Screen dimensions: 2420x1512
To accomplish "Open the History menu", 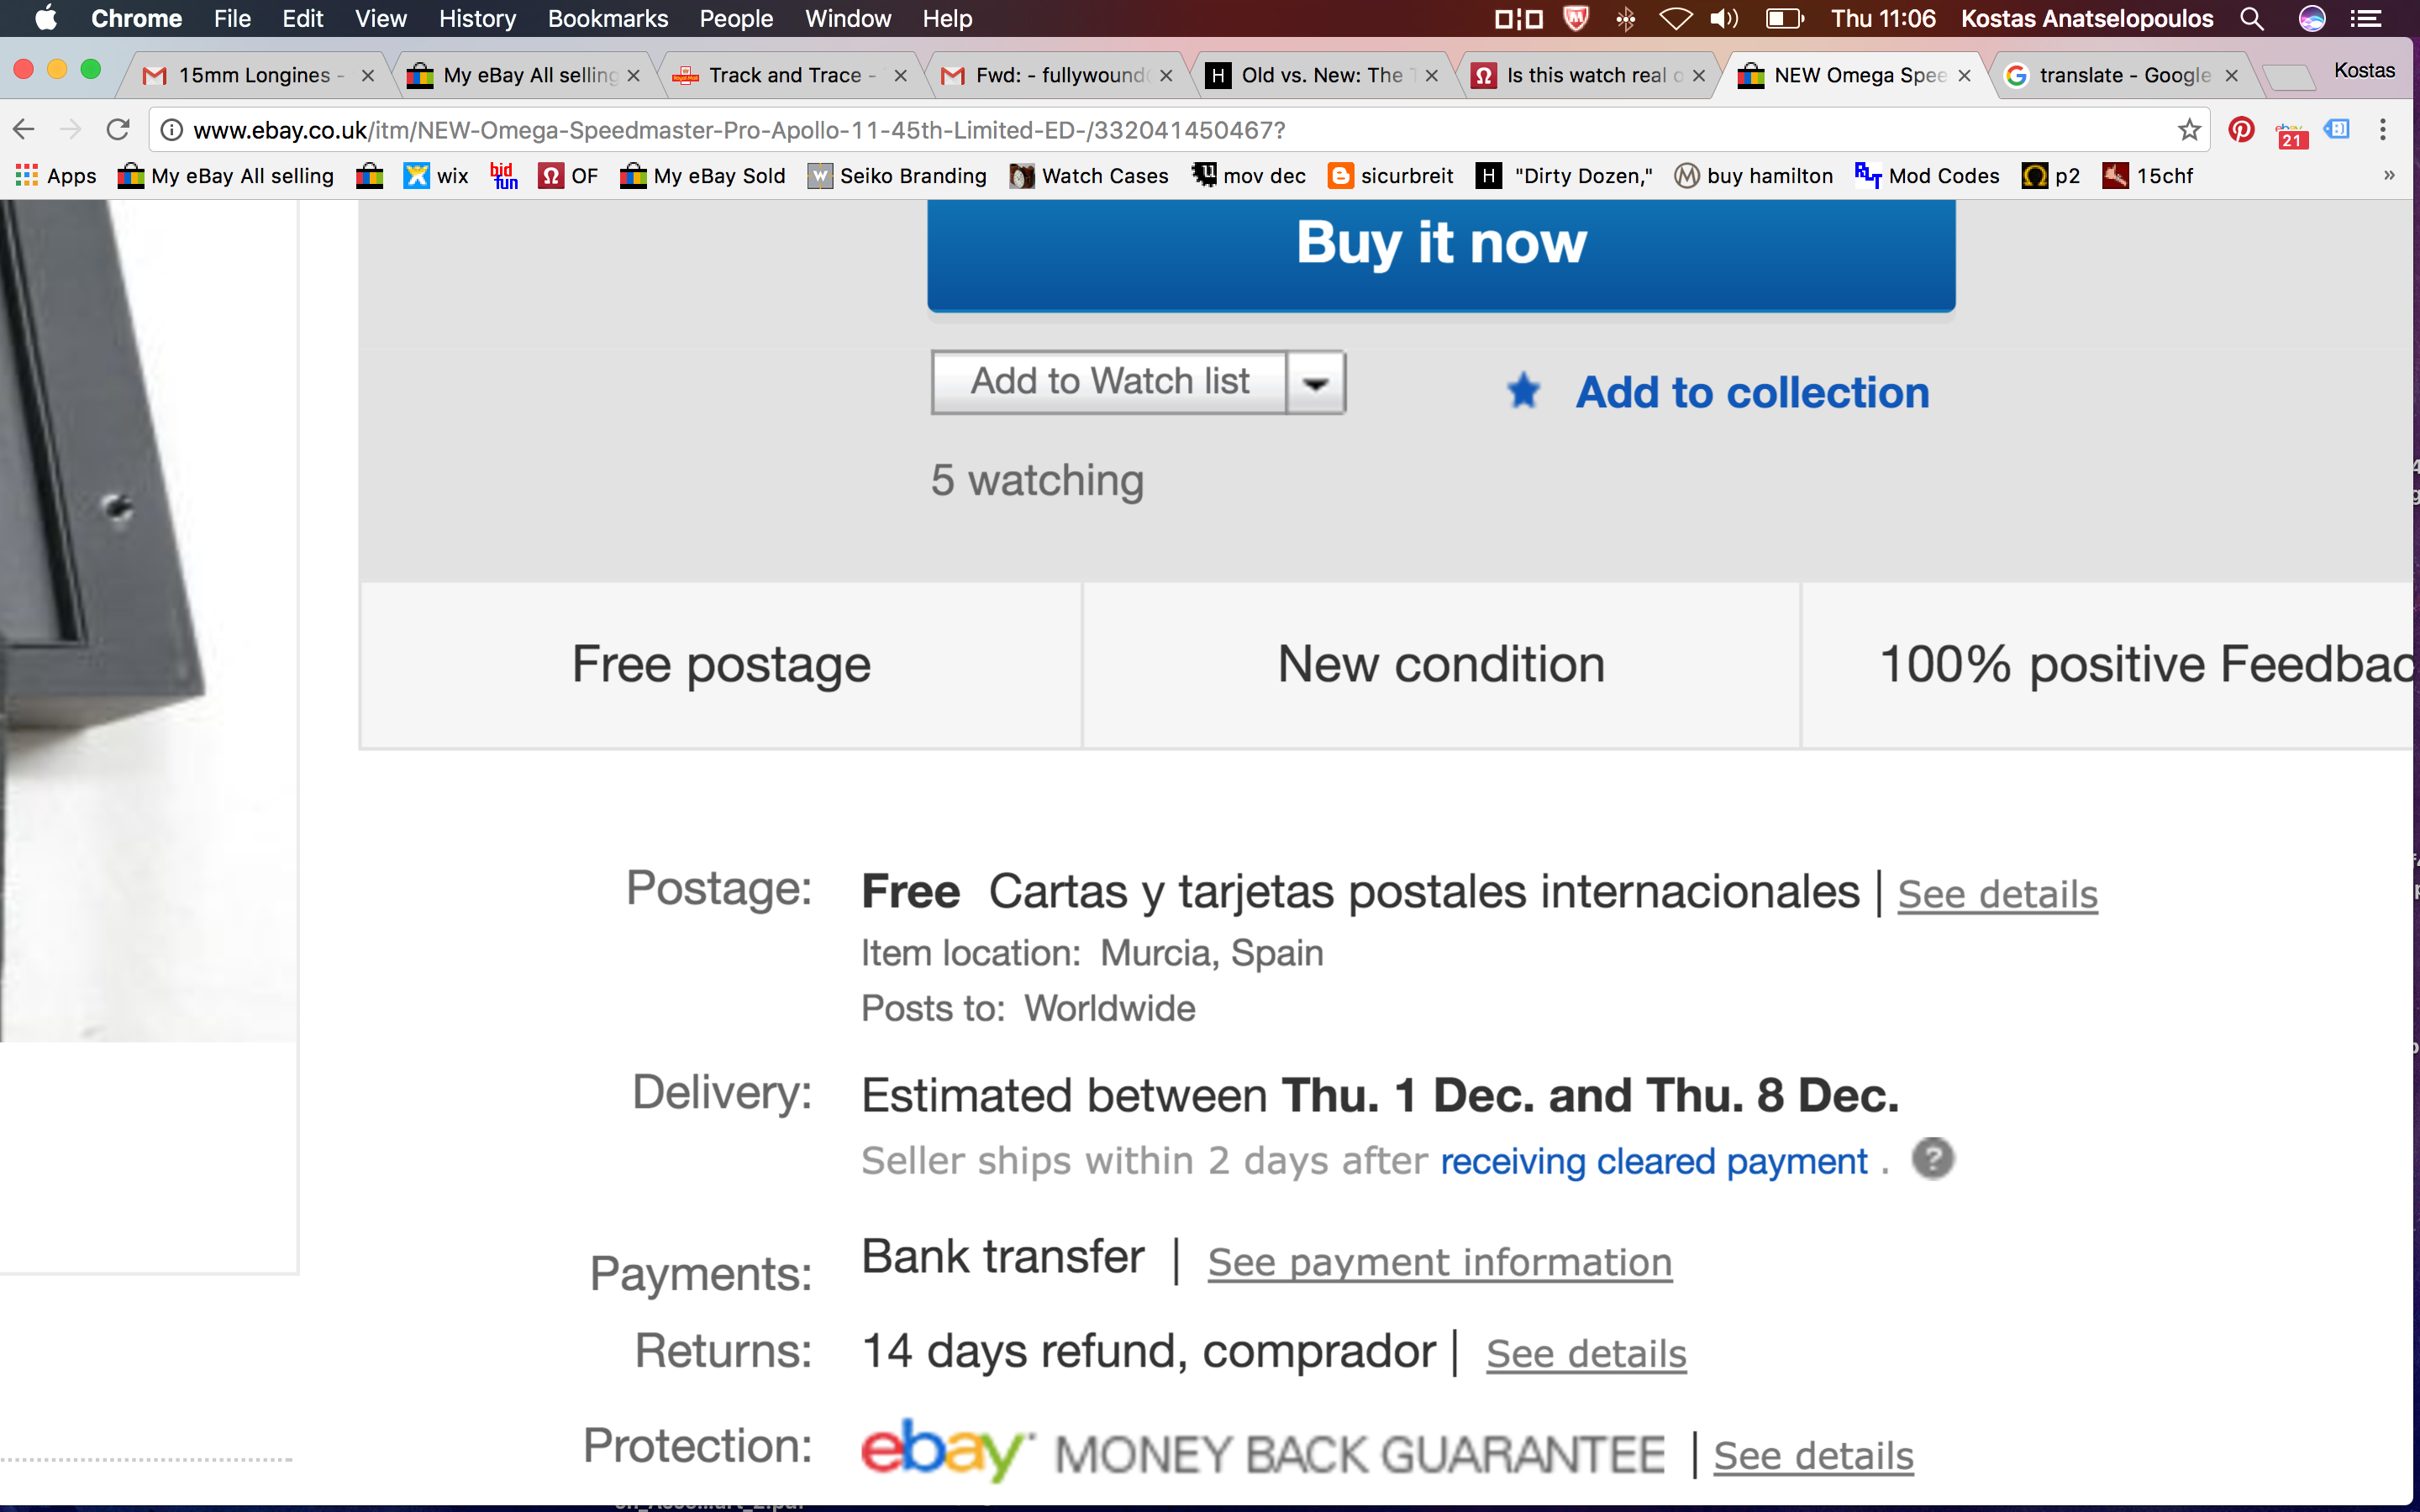I will 477,19.
